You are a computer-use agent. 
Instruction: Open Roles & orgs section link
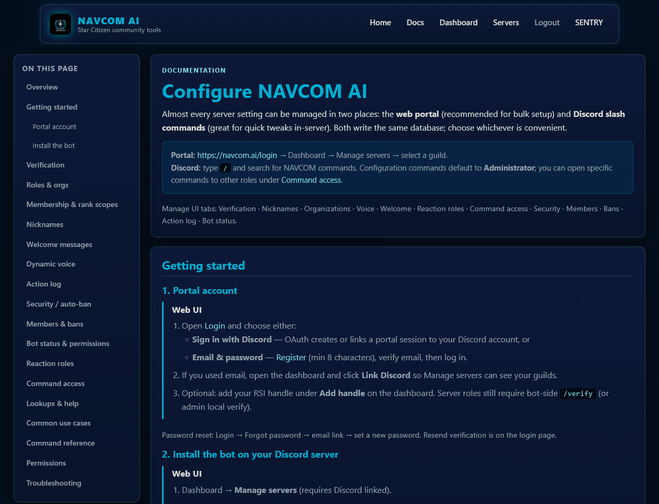[47, 185]
